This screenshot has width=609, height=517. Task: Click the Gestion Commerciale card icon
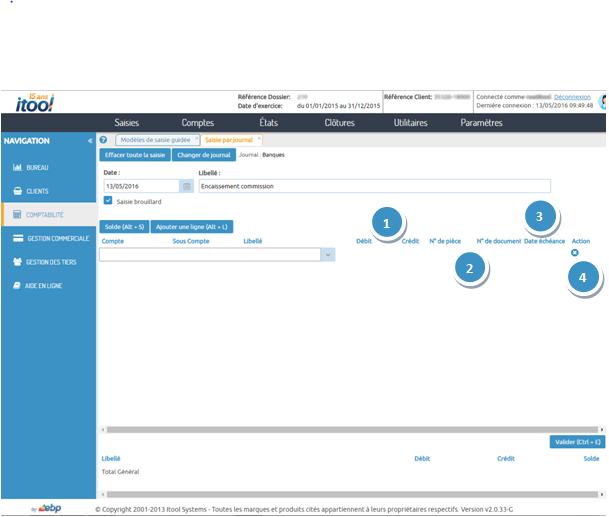(x=17, y=238)
